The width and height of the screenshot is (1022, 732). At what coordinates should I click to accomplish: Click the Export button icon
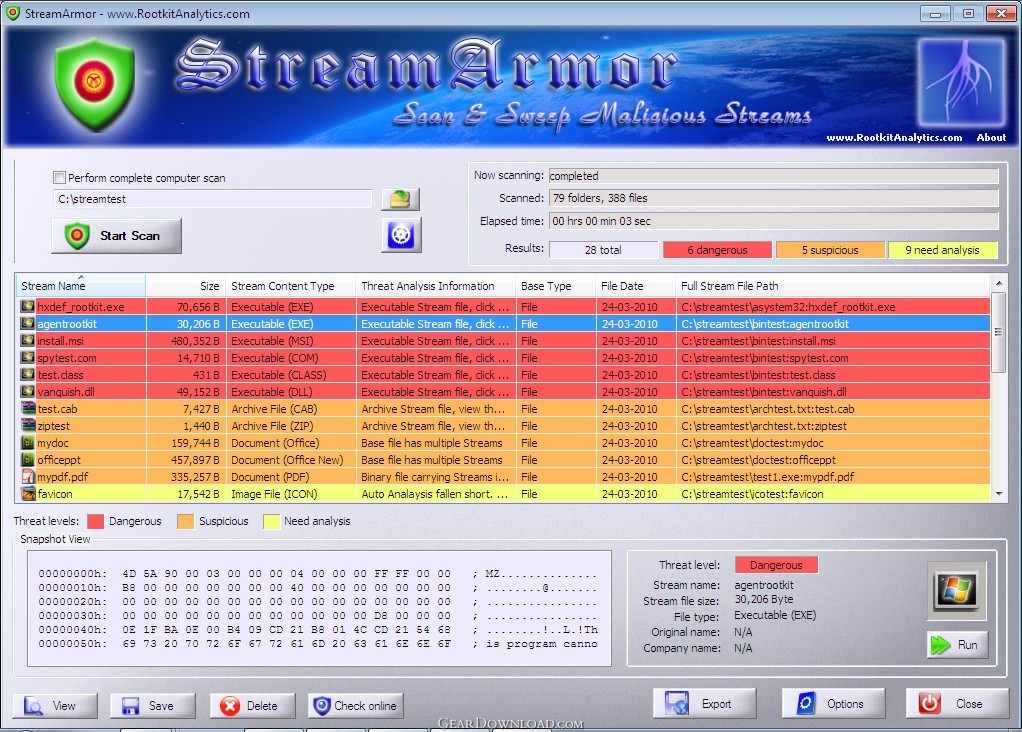(x=677, y=704)
